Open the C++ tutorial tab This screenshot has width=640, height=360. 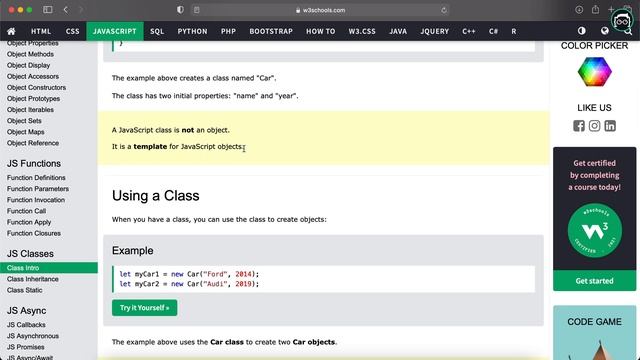coord(469,31)
